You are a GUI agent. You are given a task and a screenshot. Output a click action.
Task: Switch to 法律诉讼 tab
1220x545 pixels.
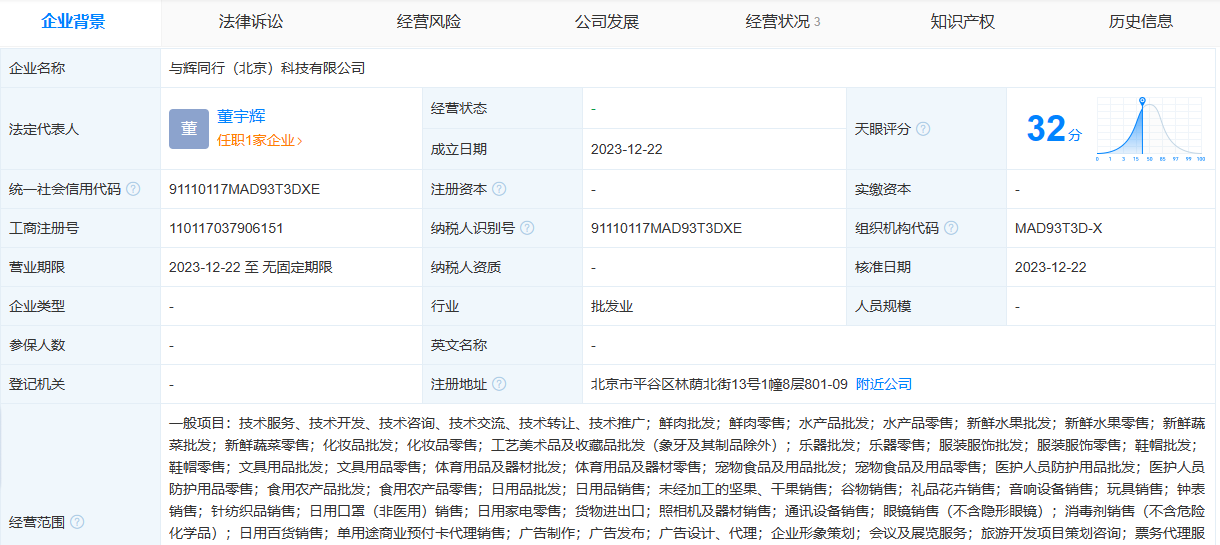pos(251,21)
